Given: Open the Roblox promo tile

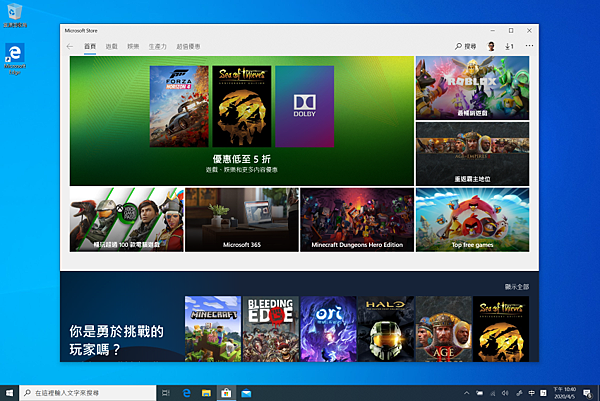Looking at the screenshot, I should [x=473, y=88].
